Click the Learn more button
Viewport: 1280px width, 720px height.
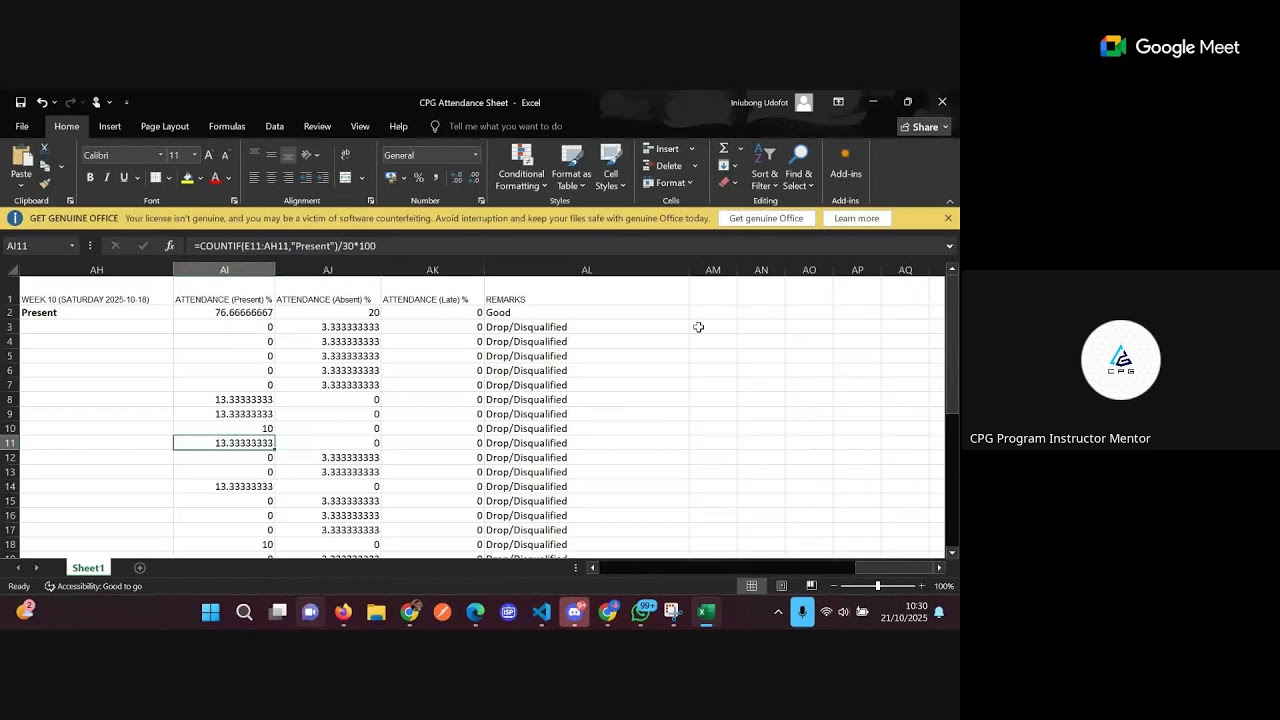(x=856, y=218)
